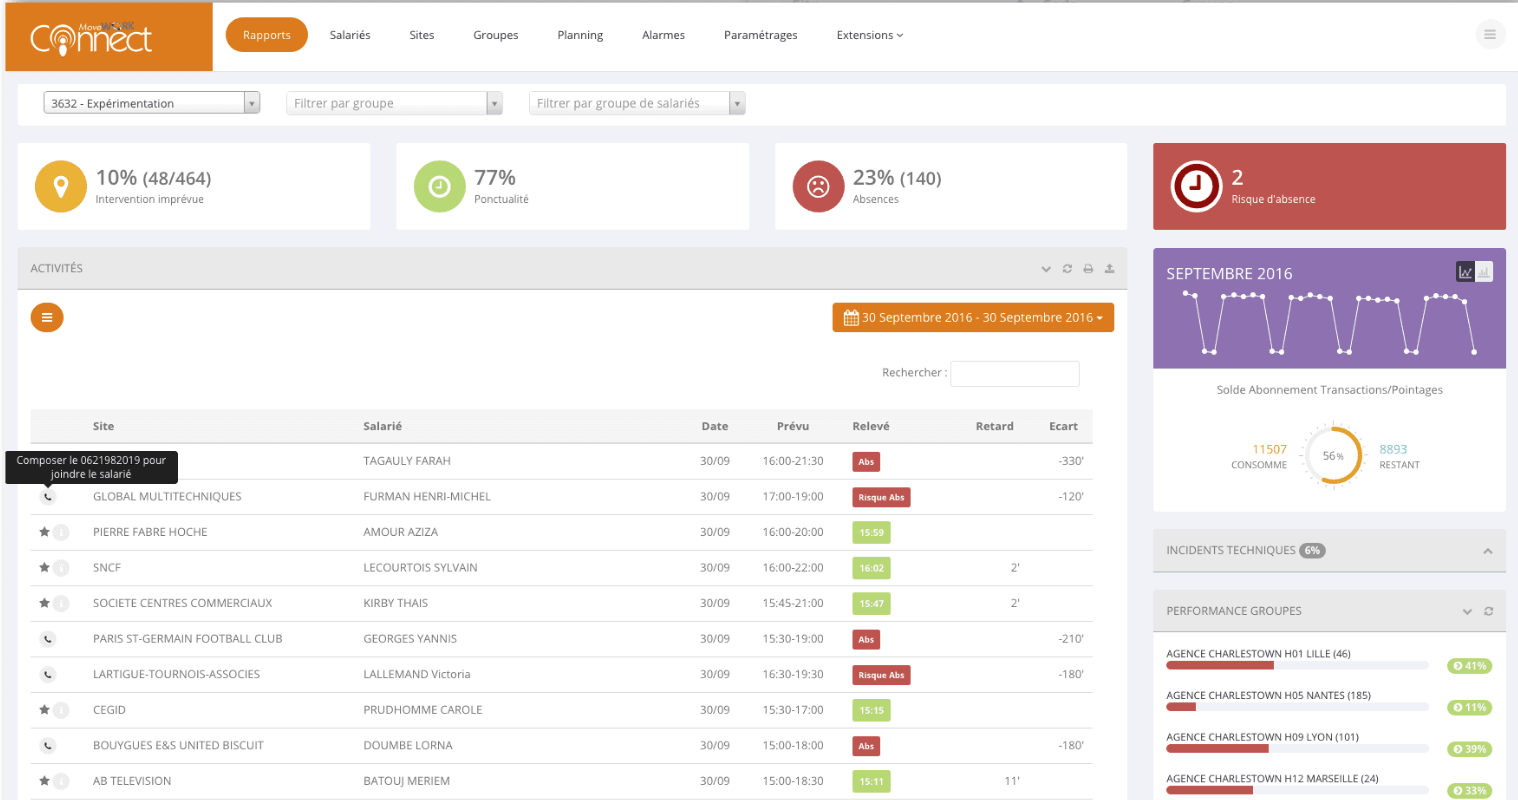Click the phone icon beside GLOBAL MULTITECHNIQUES

click(x=48, y=497)
